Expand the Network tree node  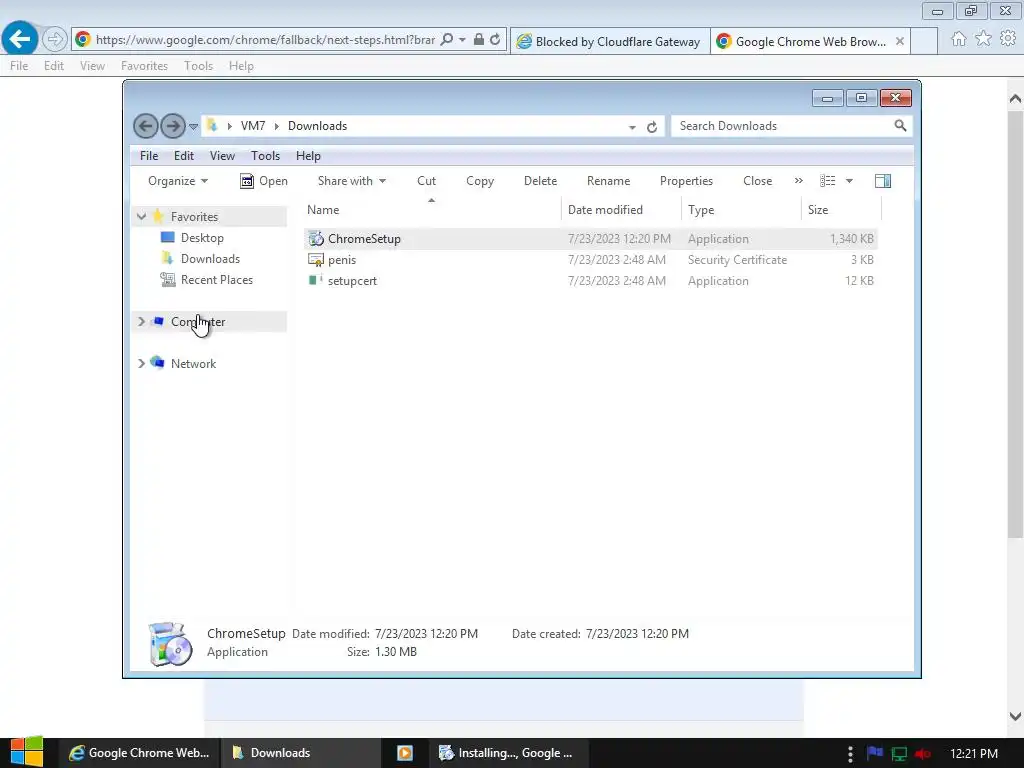coord(141,363)
